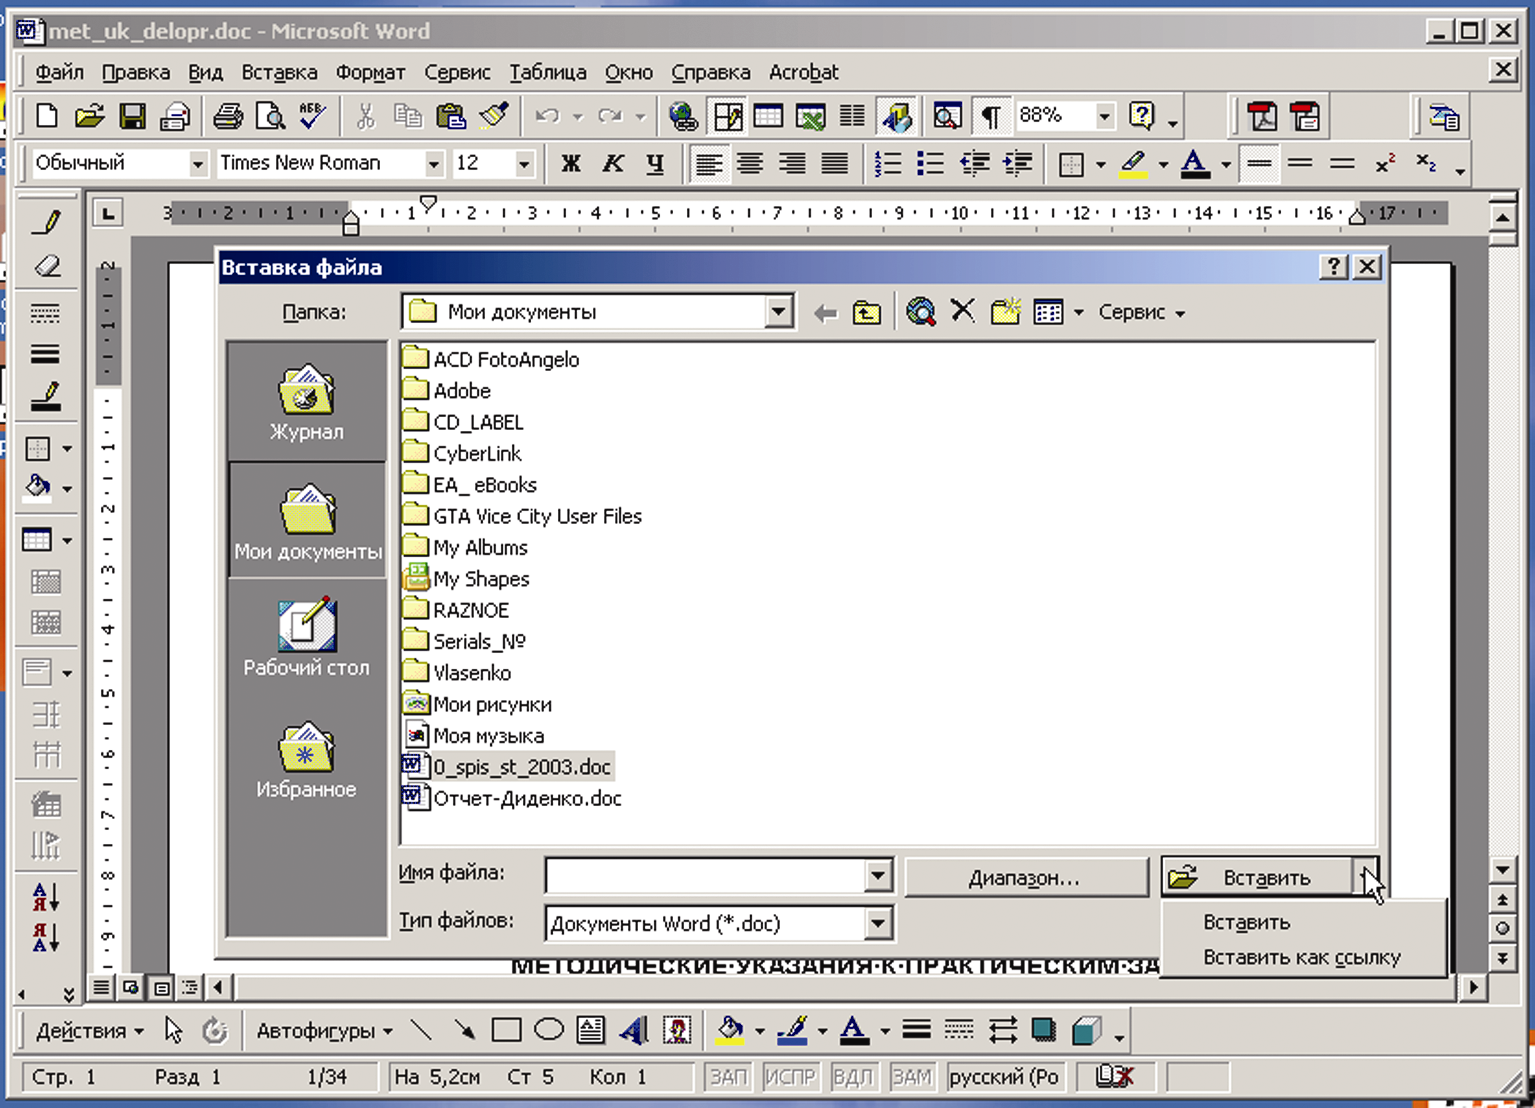Show paragraph marks with the pilcrow icon
1535x1108 pixels.
coord(990,117)
